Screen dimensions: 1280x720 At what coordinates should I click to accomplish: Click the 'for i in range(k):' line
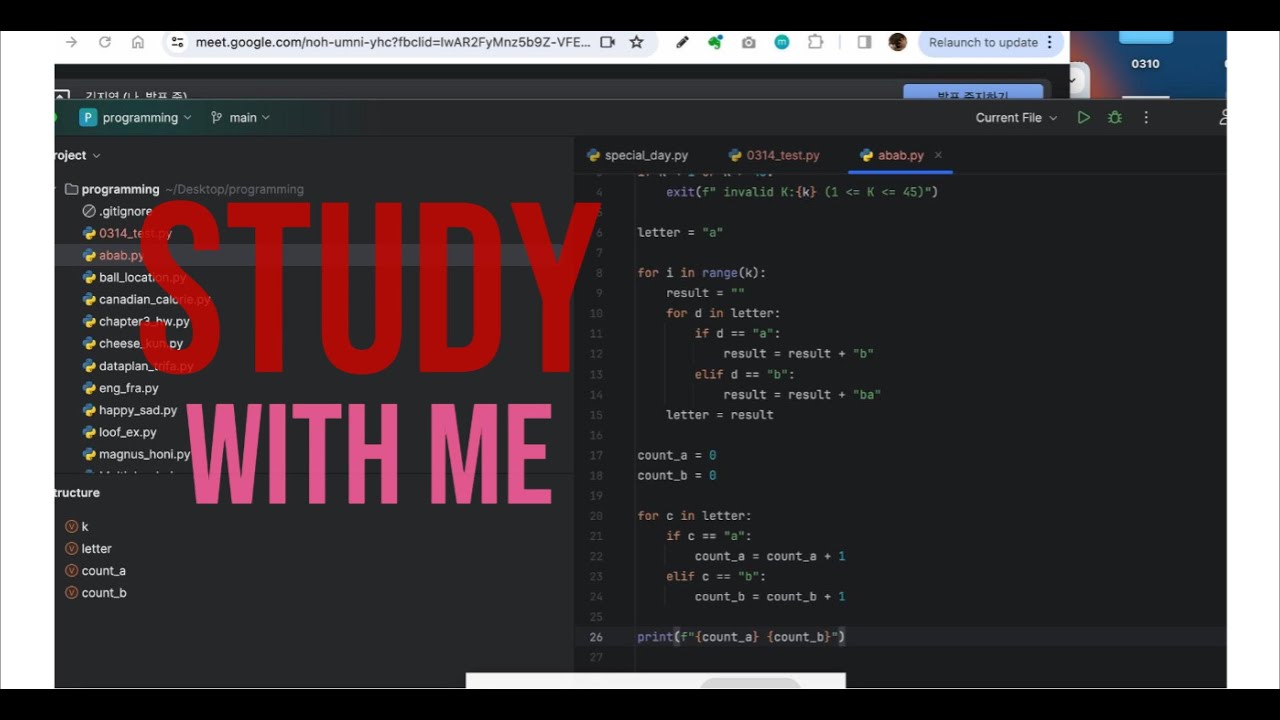click(701, 272)
